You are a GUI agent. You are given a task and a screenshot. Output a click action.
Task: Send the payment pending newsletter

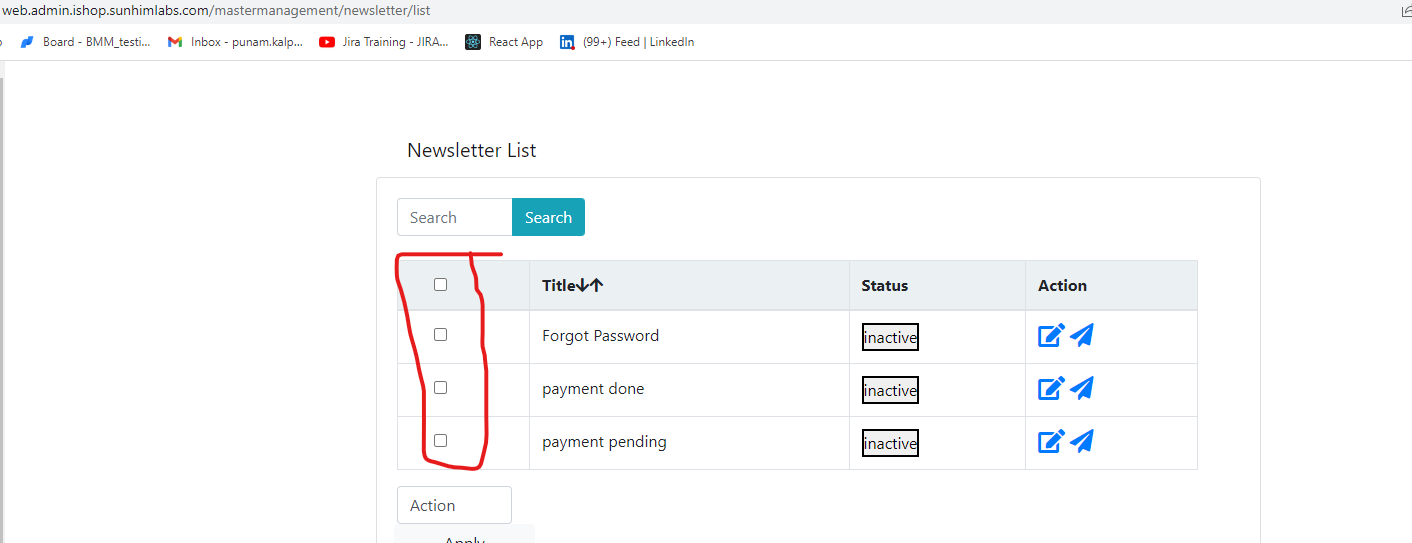point(1082,441)
